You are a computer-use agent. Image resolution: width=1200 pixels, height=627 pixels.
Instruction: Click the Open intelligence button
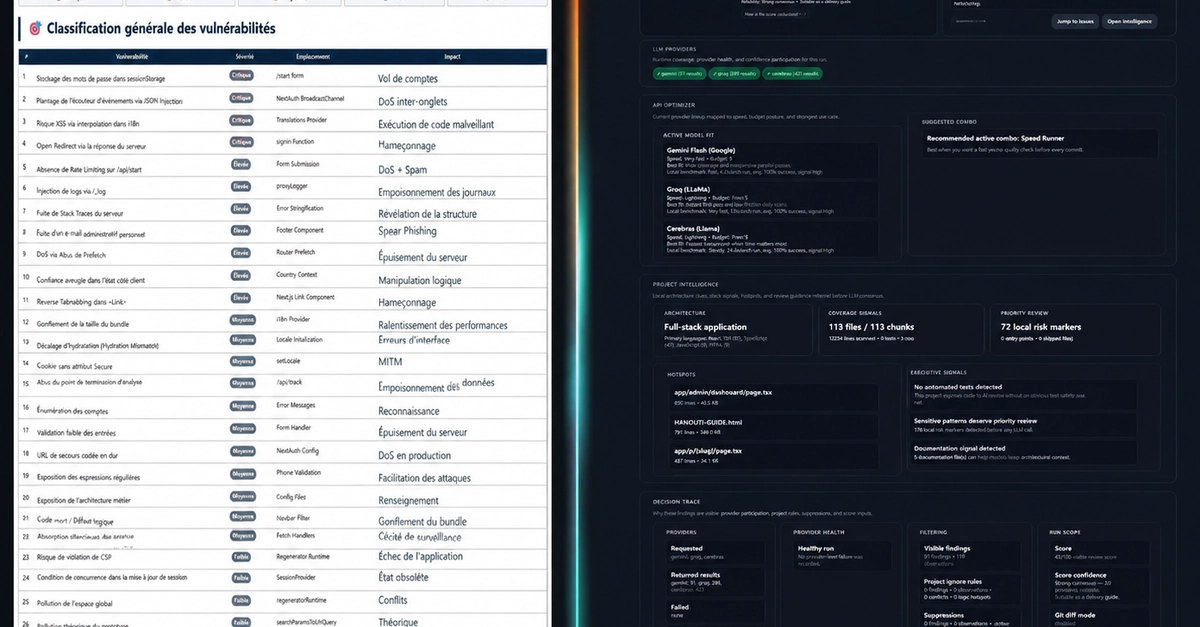pyautogui.click(x=1129, y=21)
